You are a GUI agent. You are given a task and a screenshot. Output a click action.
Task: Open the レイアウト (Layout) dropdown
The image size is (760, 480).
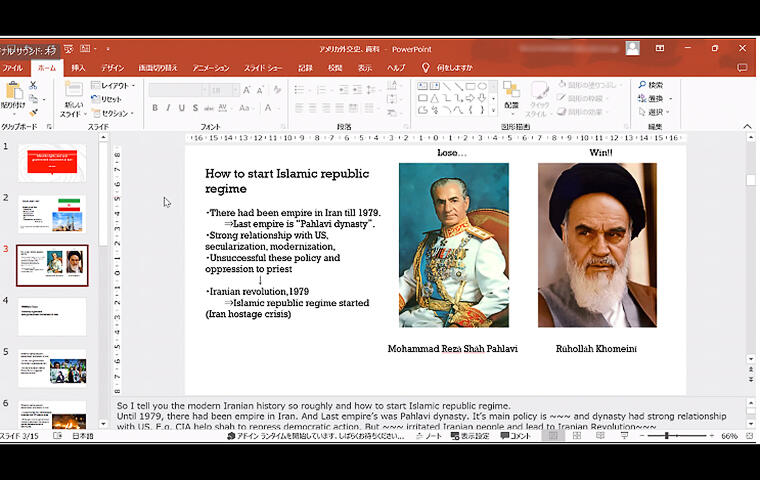pos(113,85)
